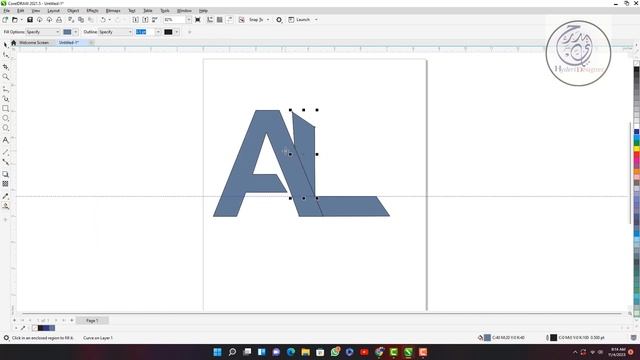This screenshot has height=360, width=640.
Task: Open the Options gear icon
Action: (x=279, y=20)
